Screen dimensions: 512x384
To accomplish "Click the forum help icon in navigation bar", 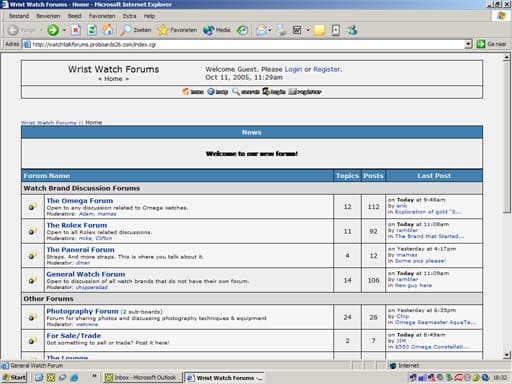I will point(217,92).
